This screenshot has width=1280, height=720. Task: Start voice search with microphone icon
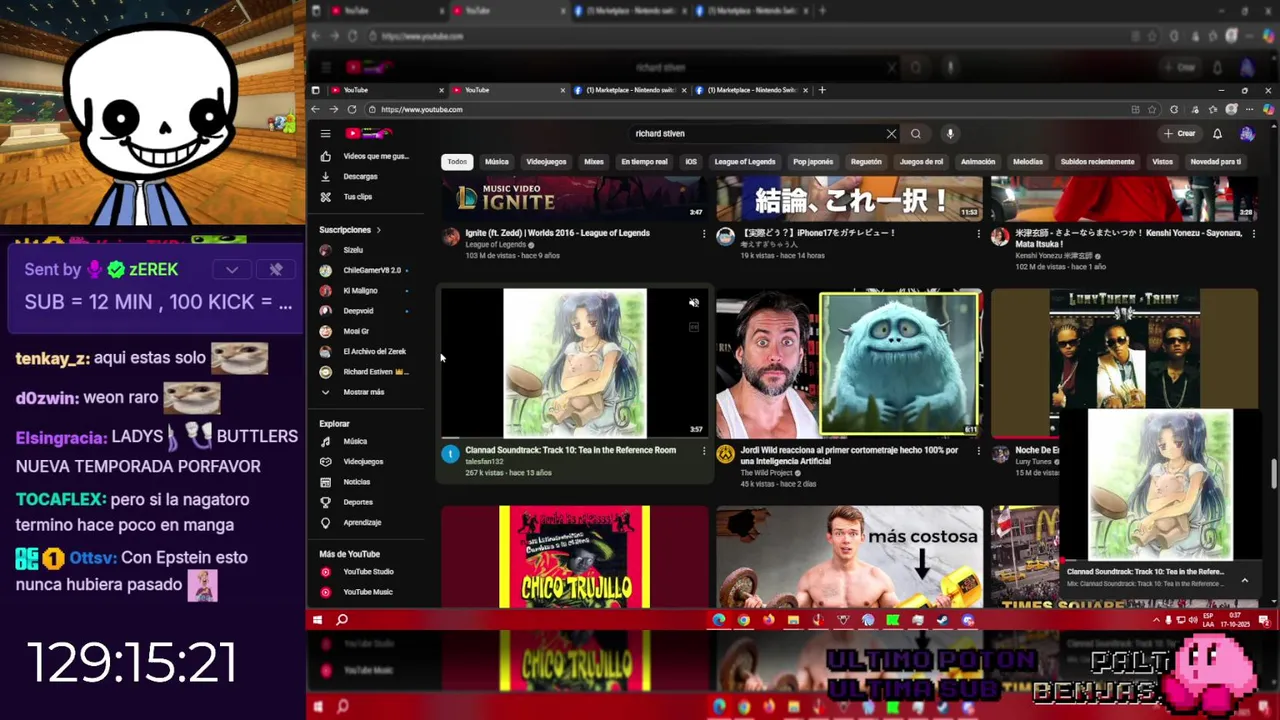click(x=950, y=133)
